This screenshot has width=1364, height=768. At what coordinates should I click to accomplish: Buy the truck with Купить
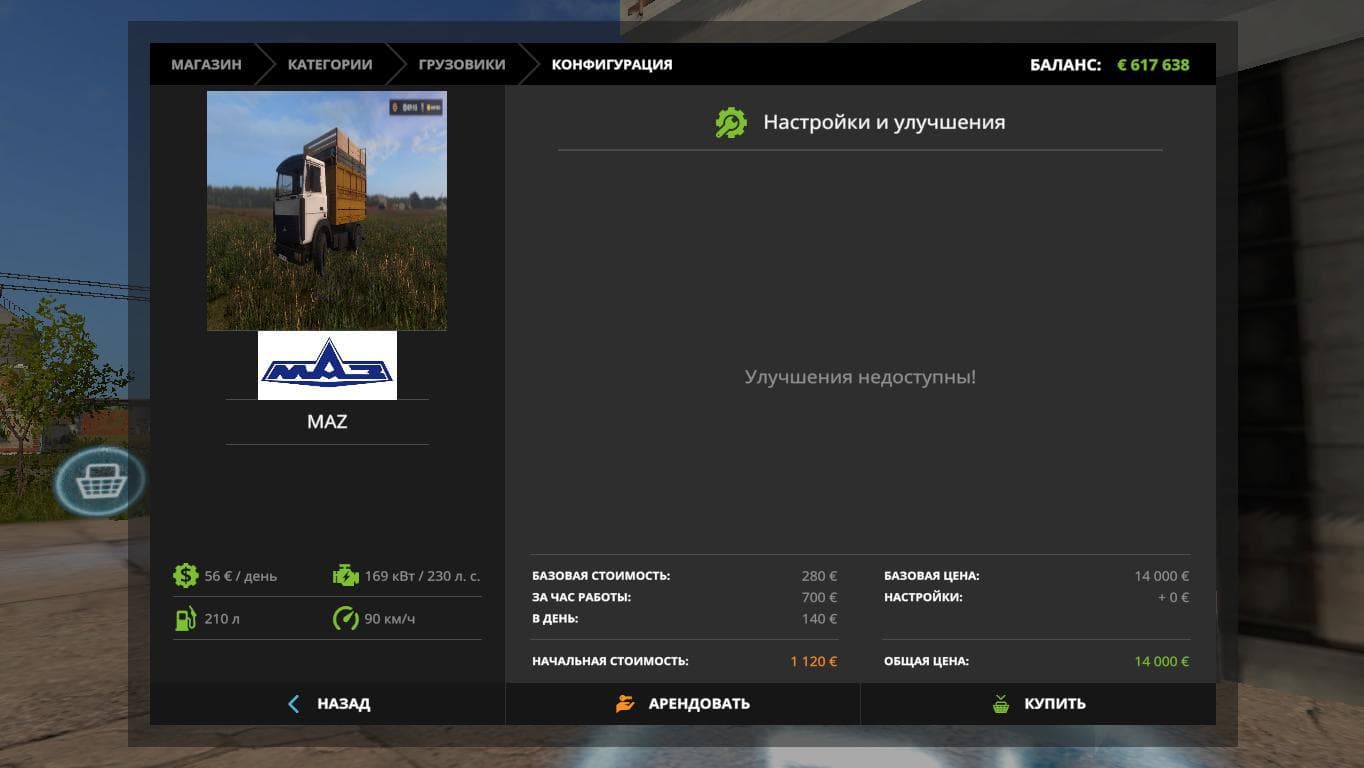point(1038,704)
